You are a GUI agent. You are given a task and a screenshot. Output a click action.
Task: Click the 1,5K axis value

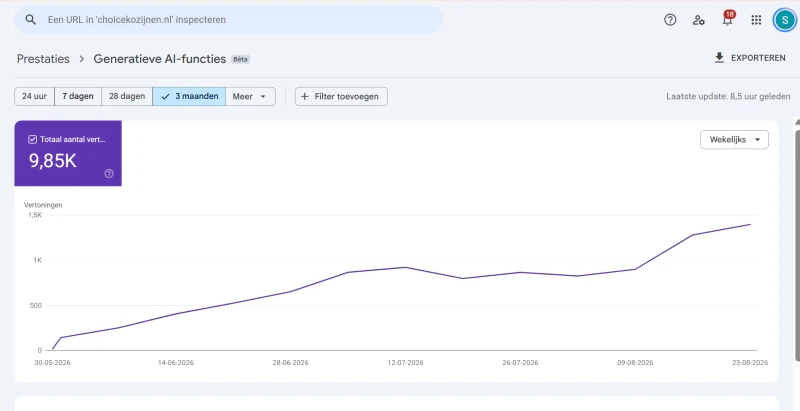click(x=35, y=215)
